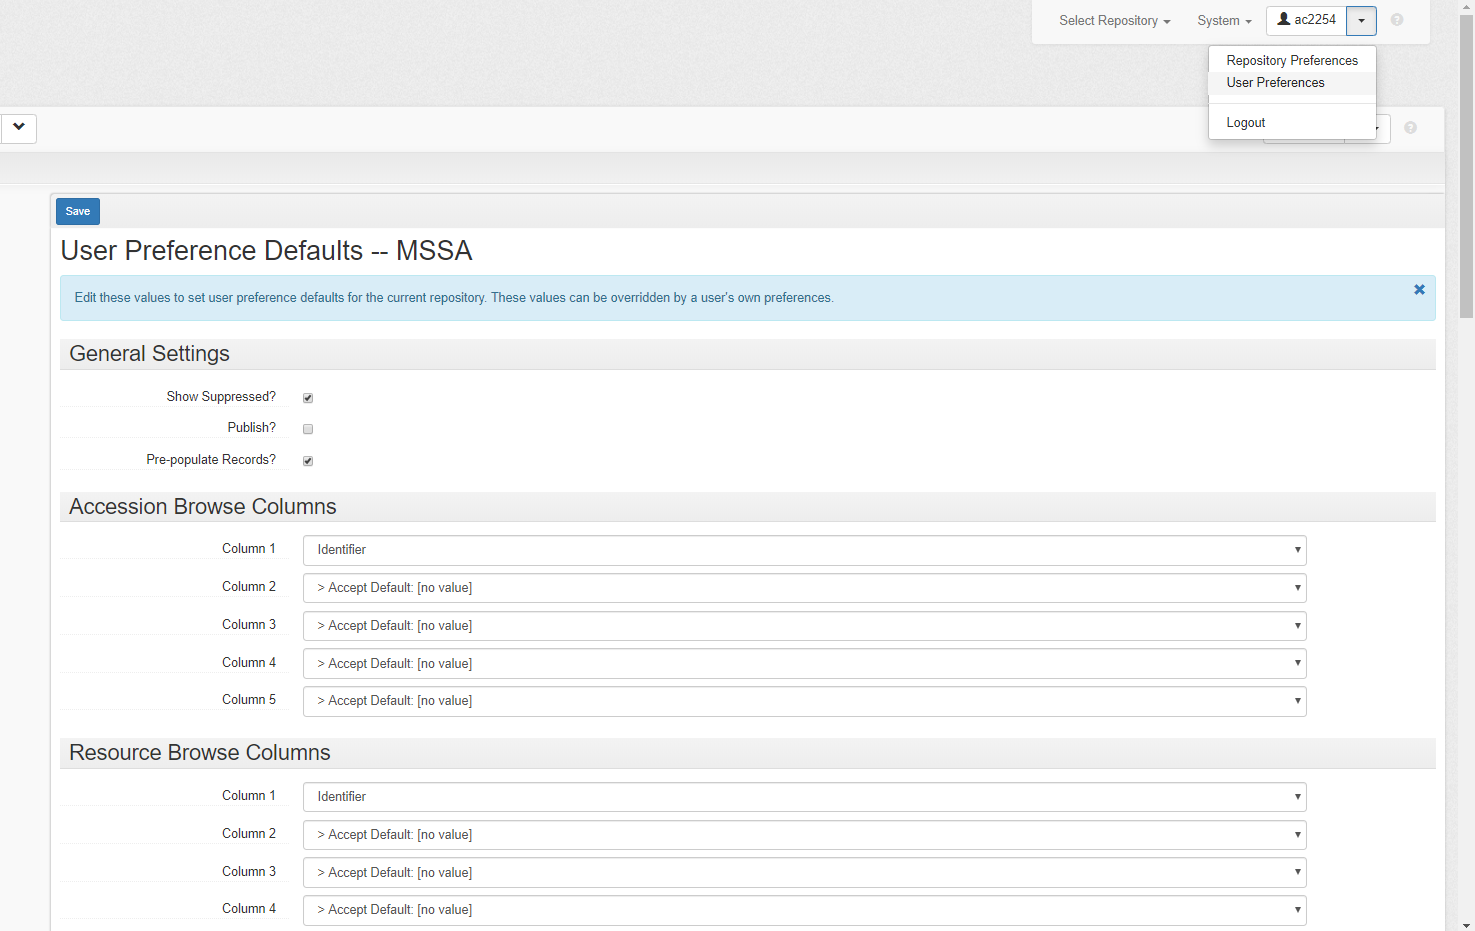
Task: Uncheck the Pre-populate Records? checkbox
Action: pos(308,461)
